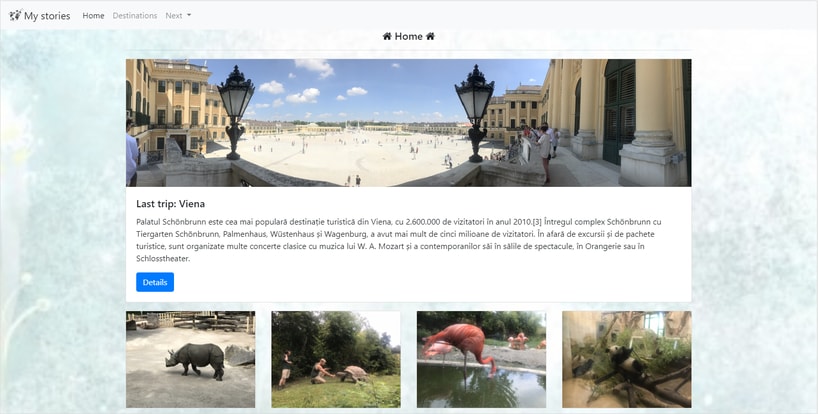Click the house icon left of Home heading
Viewport: 818px width, 414px height.
point(387,36)
